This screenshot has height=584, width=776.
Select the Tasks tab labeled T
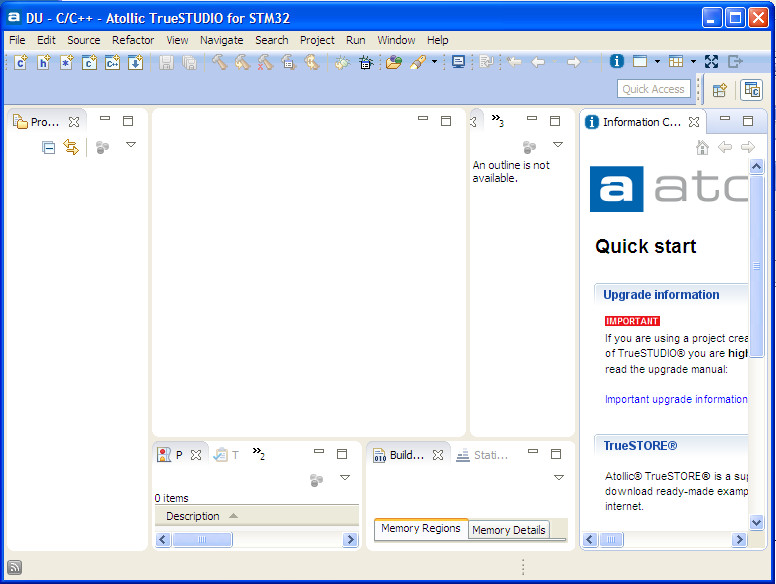[226, 455]
